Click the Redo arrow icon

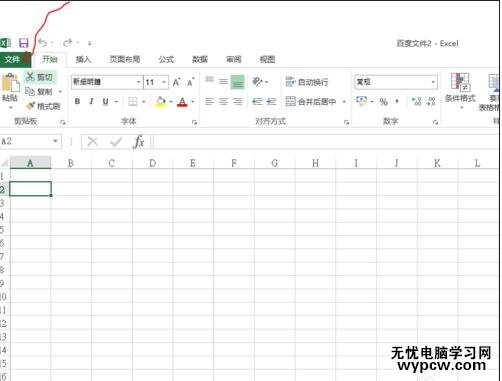pyautogui.click(x=68, y=43)
